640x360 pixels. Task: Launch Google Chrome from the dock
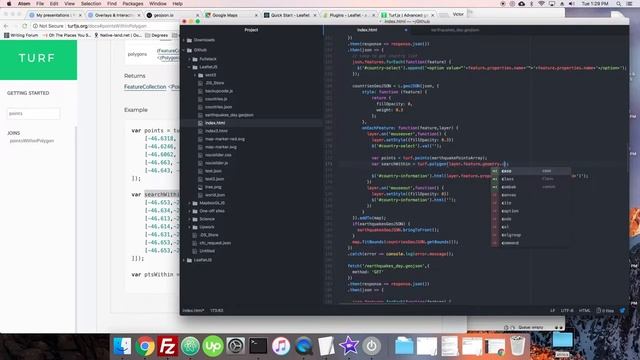click(145, 346)
